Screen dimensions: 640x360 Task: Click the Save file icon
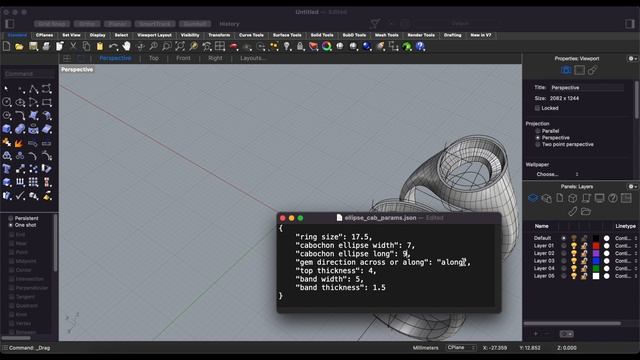33,47
